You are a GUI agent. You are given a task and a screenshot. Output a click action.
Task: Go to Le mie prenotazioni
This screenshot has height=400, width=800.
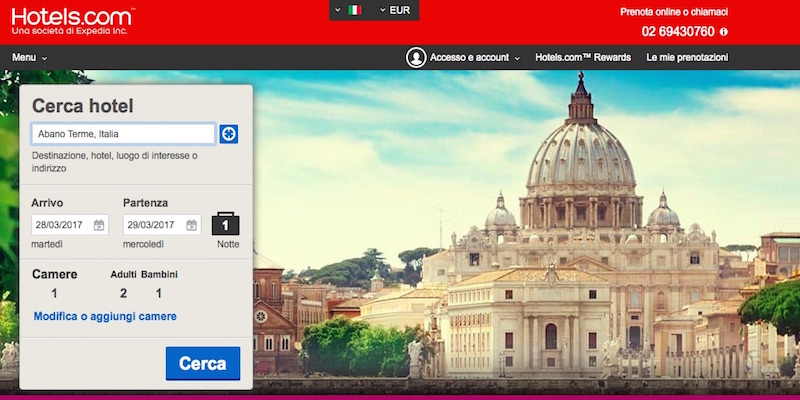point(687,58)
